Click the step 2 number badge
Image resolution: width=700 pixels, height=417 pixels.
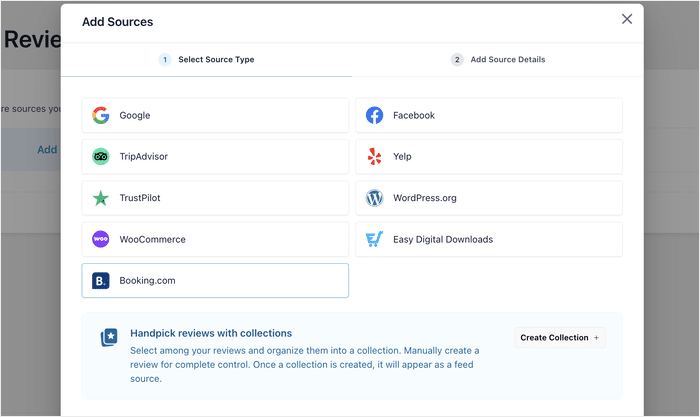coord(457,59)
